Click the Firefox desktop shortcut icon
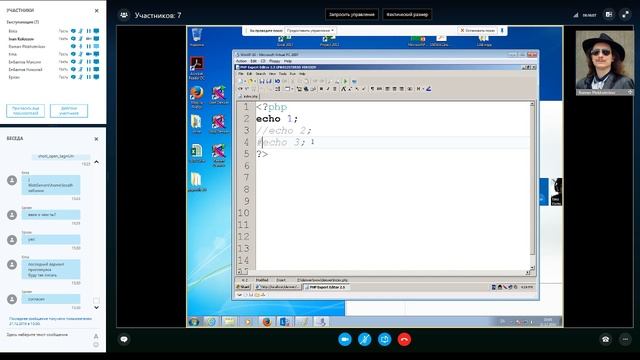This screenshot has height=360, width=640. 197,97
